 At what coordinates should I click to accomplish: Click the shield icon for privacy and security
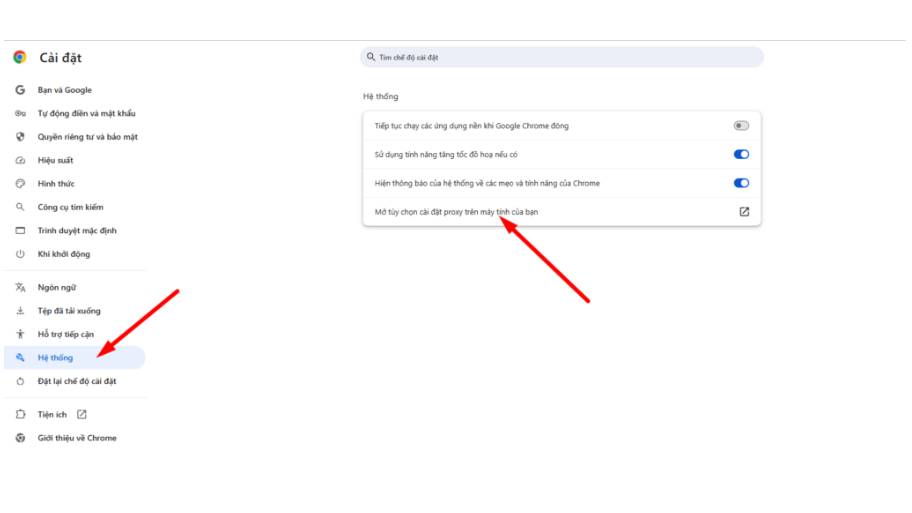click(20, 137)
